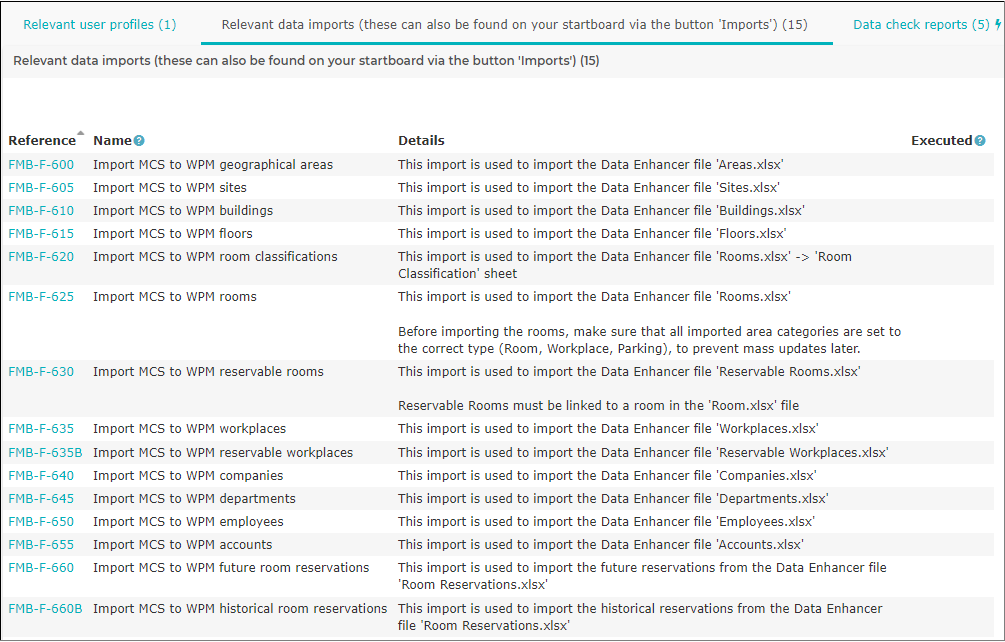
Task: Open the FMB-F-640 companies import
Action: (41, 476)
